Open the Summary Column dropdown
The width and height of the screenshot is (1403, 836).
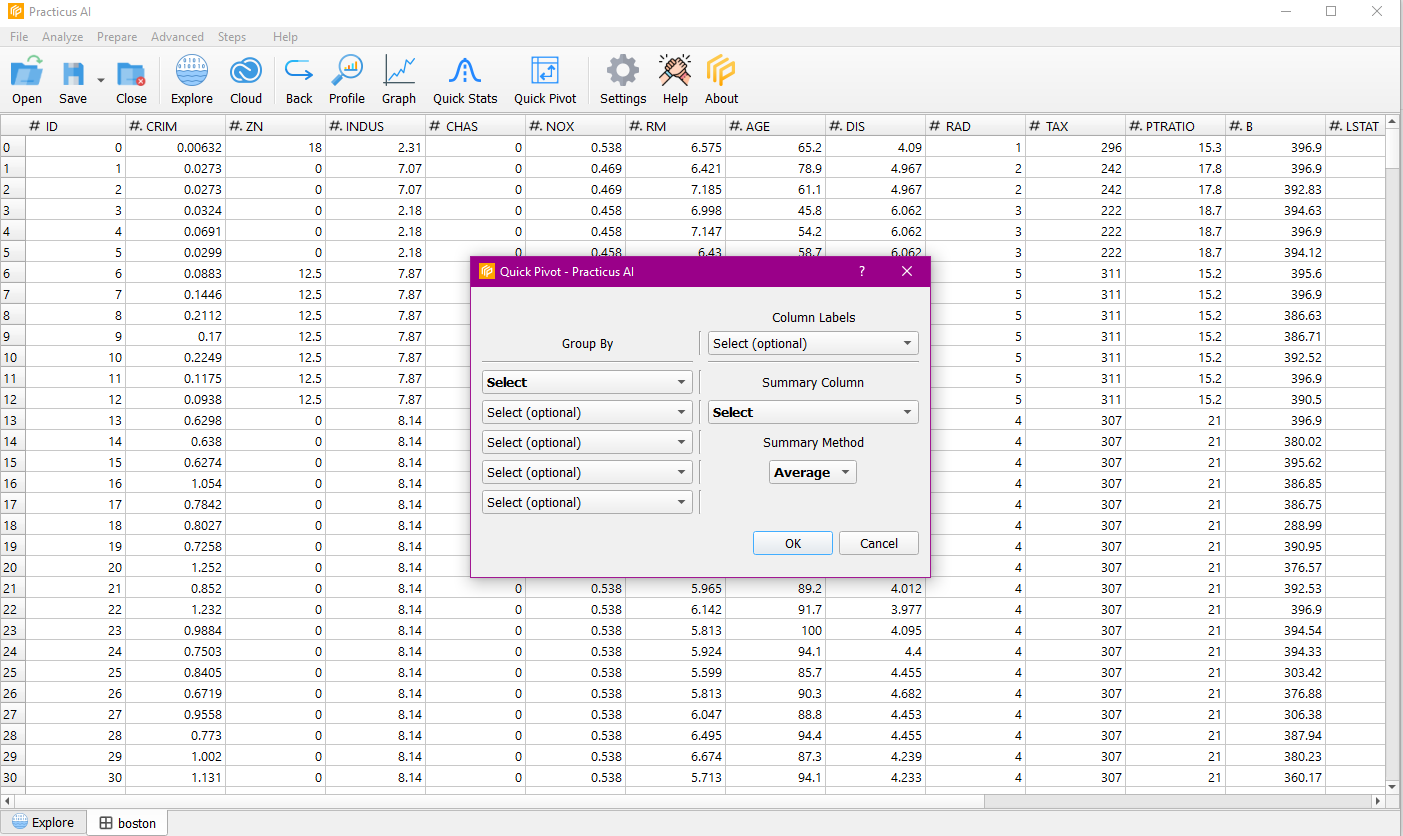(x=813, y=412)
